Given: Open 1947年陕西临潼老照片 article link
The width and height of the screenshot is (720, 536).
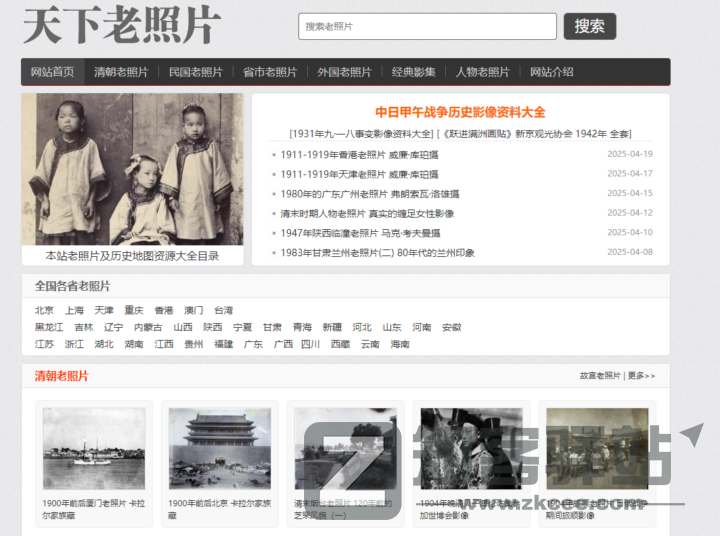Looking at the screenshot, I should (366, 233).
